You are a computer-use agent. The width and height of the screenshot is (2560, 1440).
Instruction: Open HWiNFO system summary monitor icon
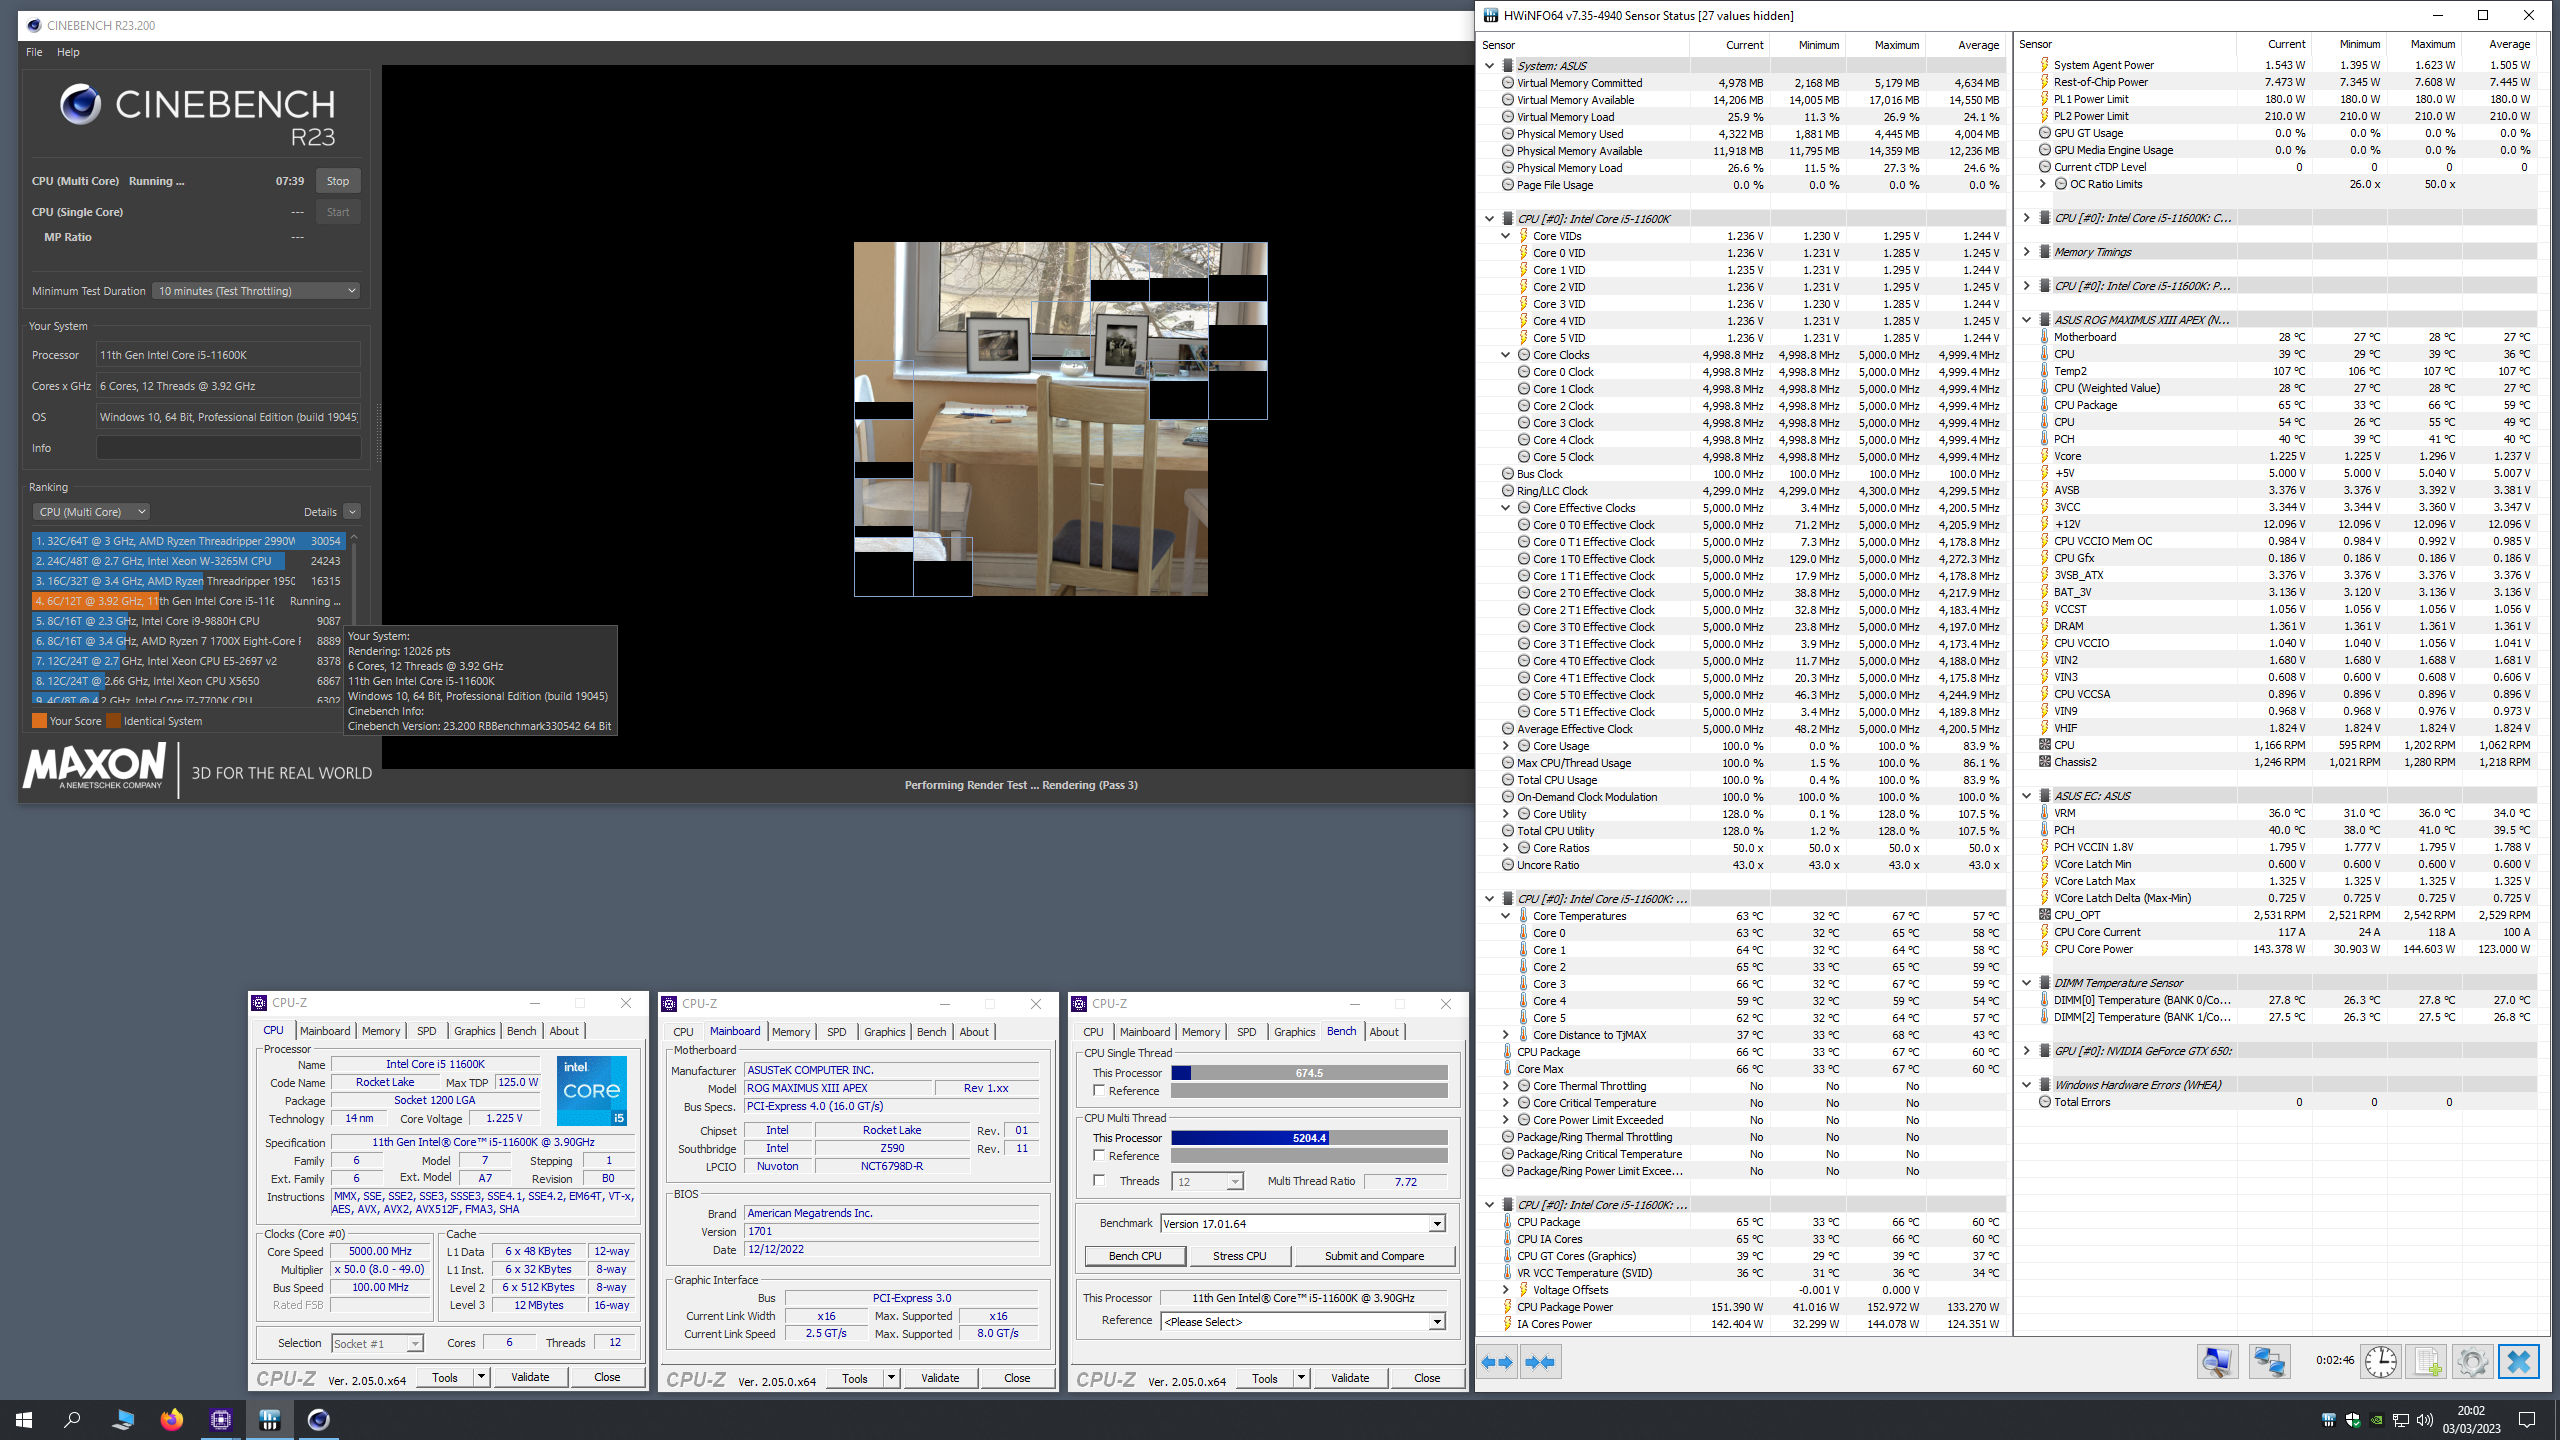click(x=2217, y=1362)
